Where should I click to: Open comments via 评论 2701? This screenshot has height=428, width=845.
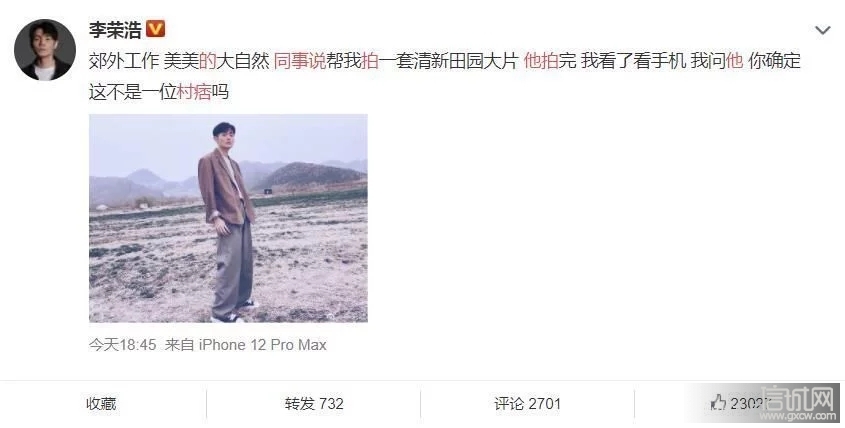tap(528, 403)
